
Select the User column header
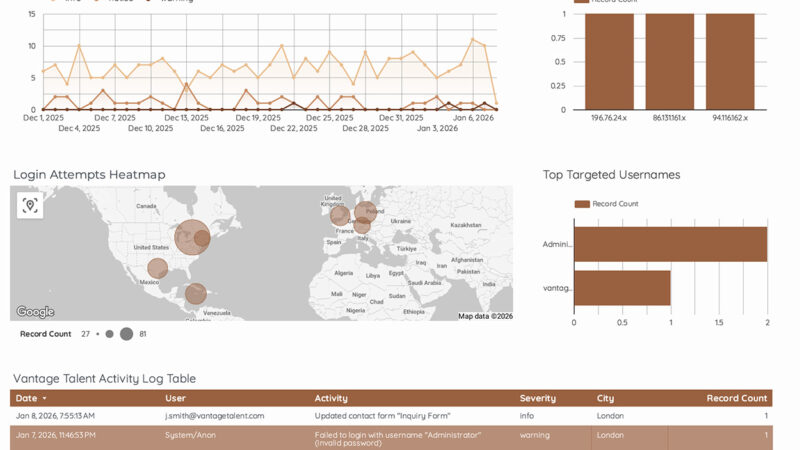point(175,398)
